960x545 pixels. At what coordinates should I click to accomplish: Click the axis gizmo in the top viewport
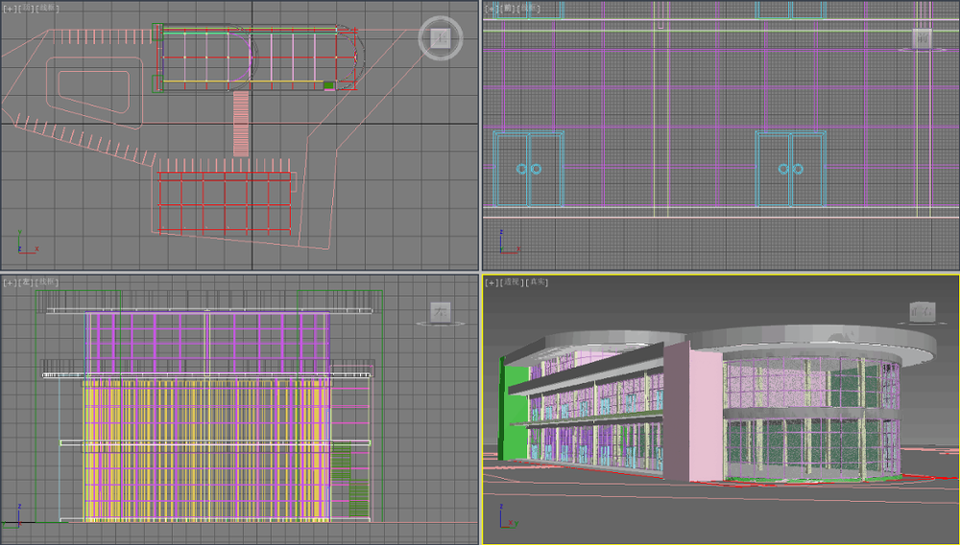25,243
